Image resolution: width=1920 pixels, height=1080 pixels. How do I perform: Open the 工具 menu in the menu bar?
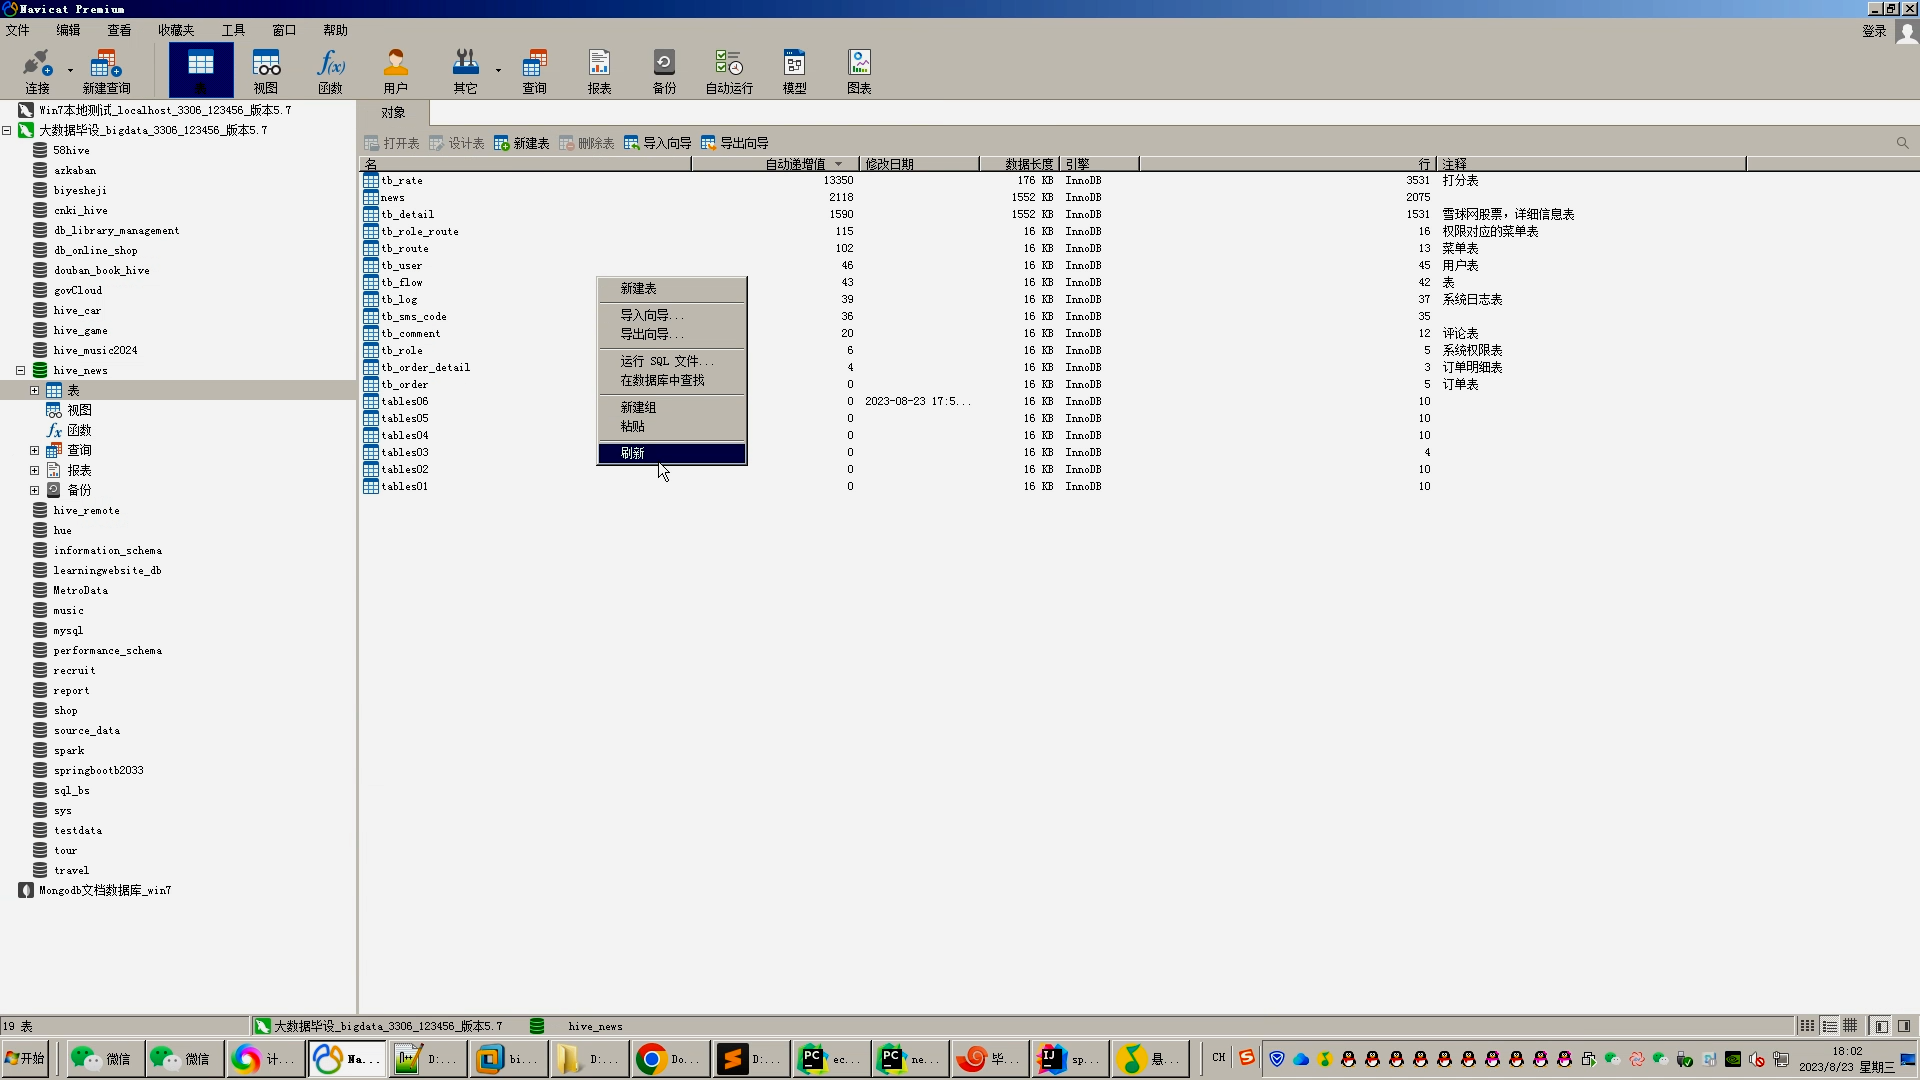[233, 30]
